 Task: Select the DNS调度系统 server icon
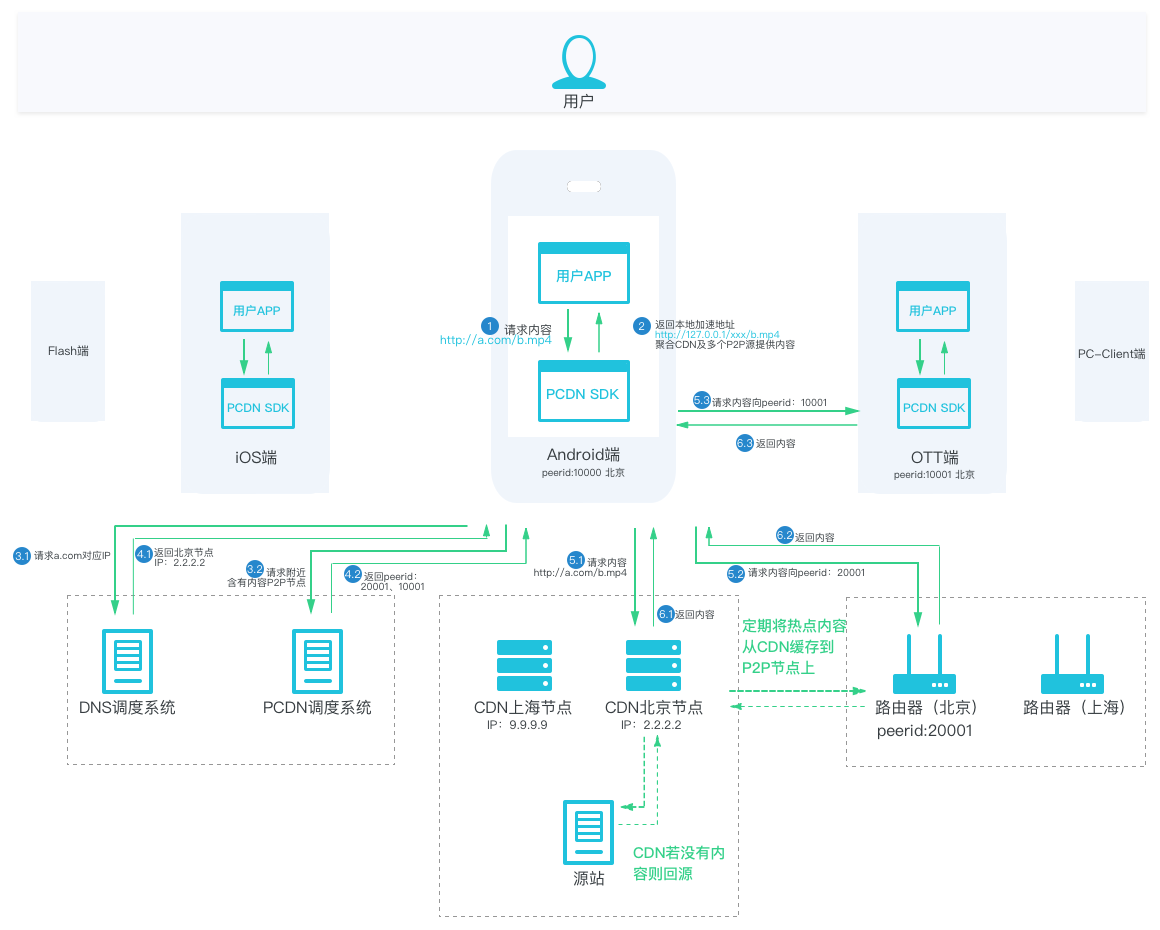[x=127, y=658]
